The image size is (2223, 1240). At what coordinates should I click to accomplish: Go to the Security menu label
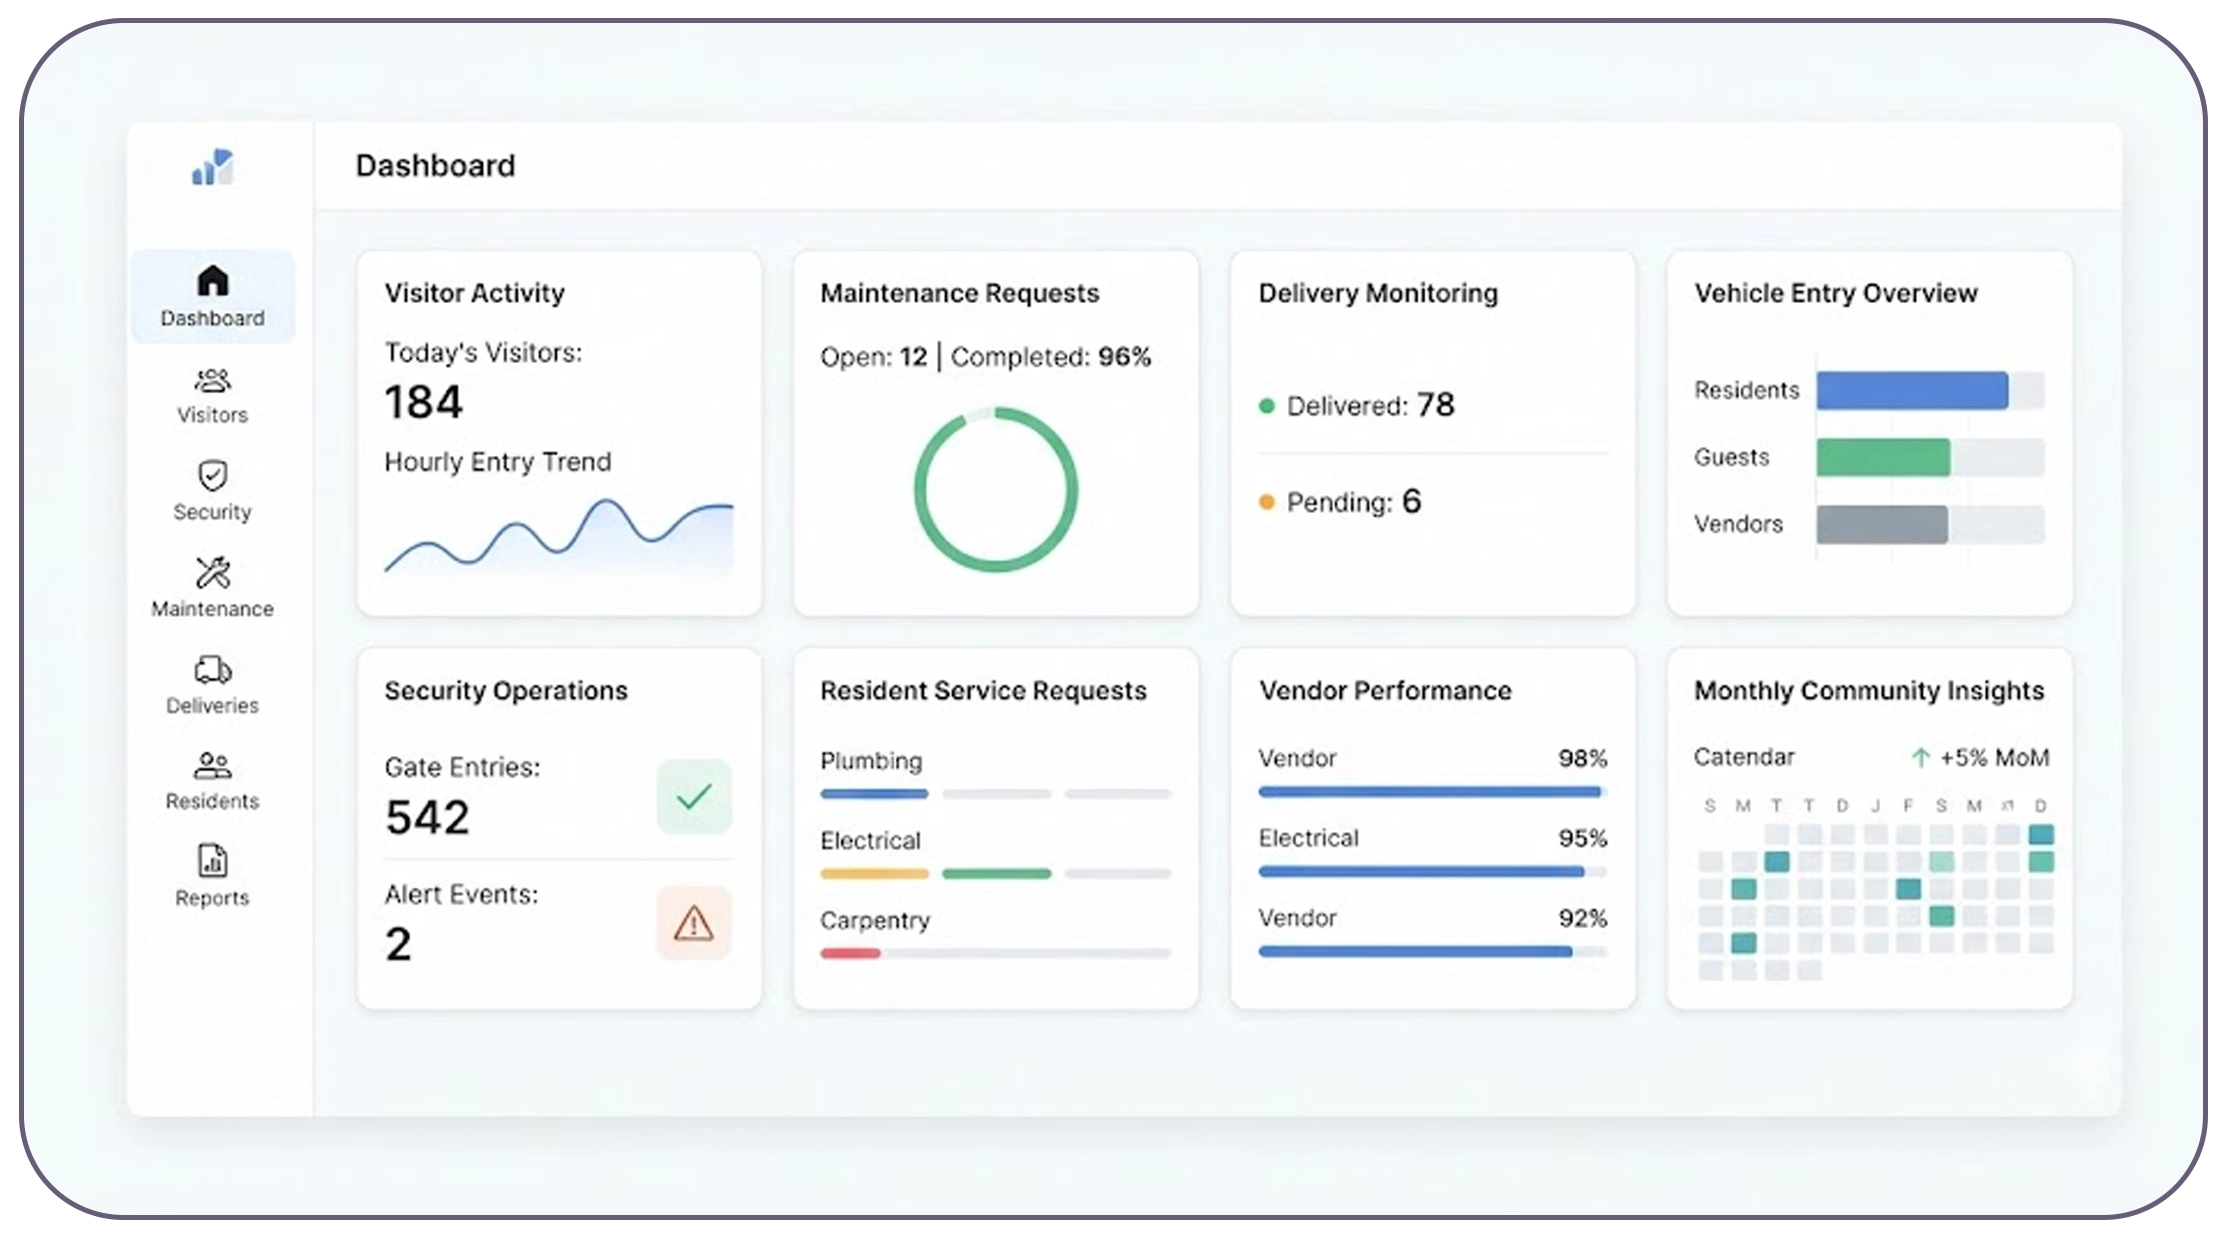coord(212,512)
